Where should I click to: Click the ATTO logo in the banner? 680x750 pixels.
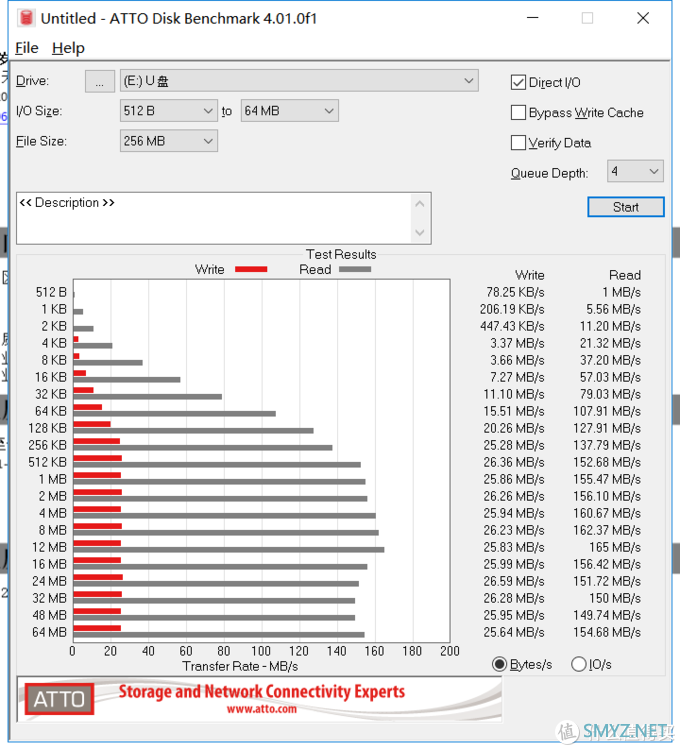[59, 699]
